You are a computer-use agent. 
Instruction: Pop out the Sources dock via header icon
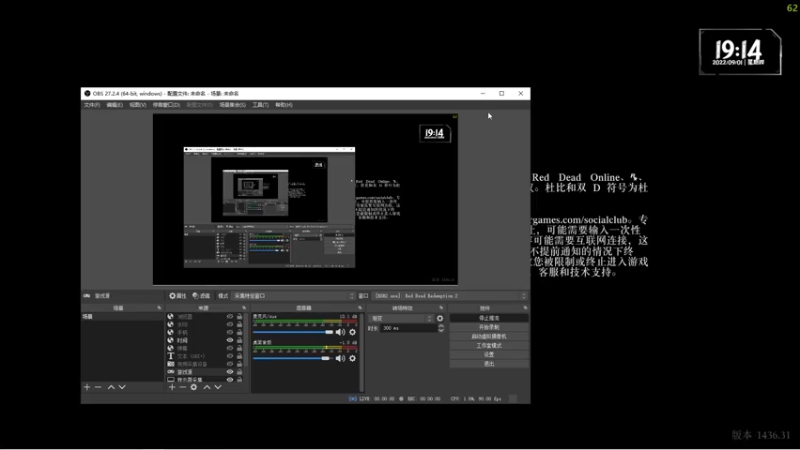click(244, 308)
